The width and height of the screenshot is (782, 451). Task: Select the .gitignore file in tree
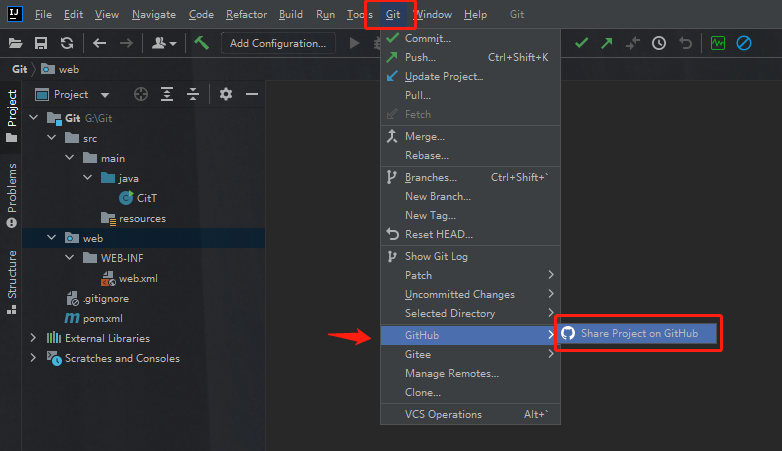[98, 298]
